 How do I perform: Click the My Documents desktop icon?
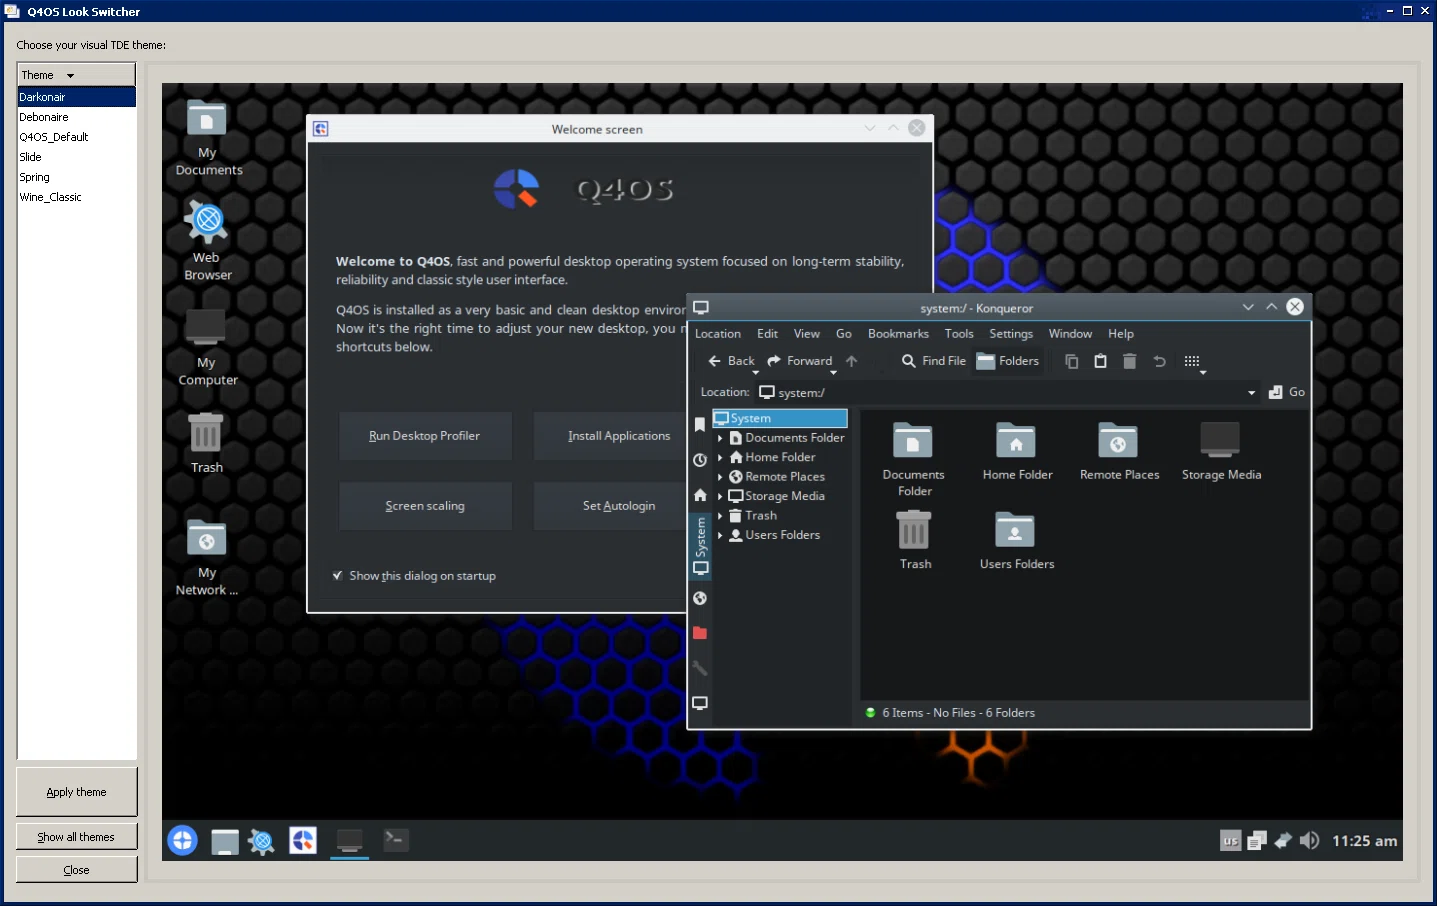(x=208, y=138)
